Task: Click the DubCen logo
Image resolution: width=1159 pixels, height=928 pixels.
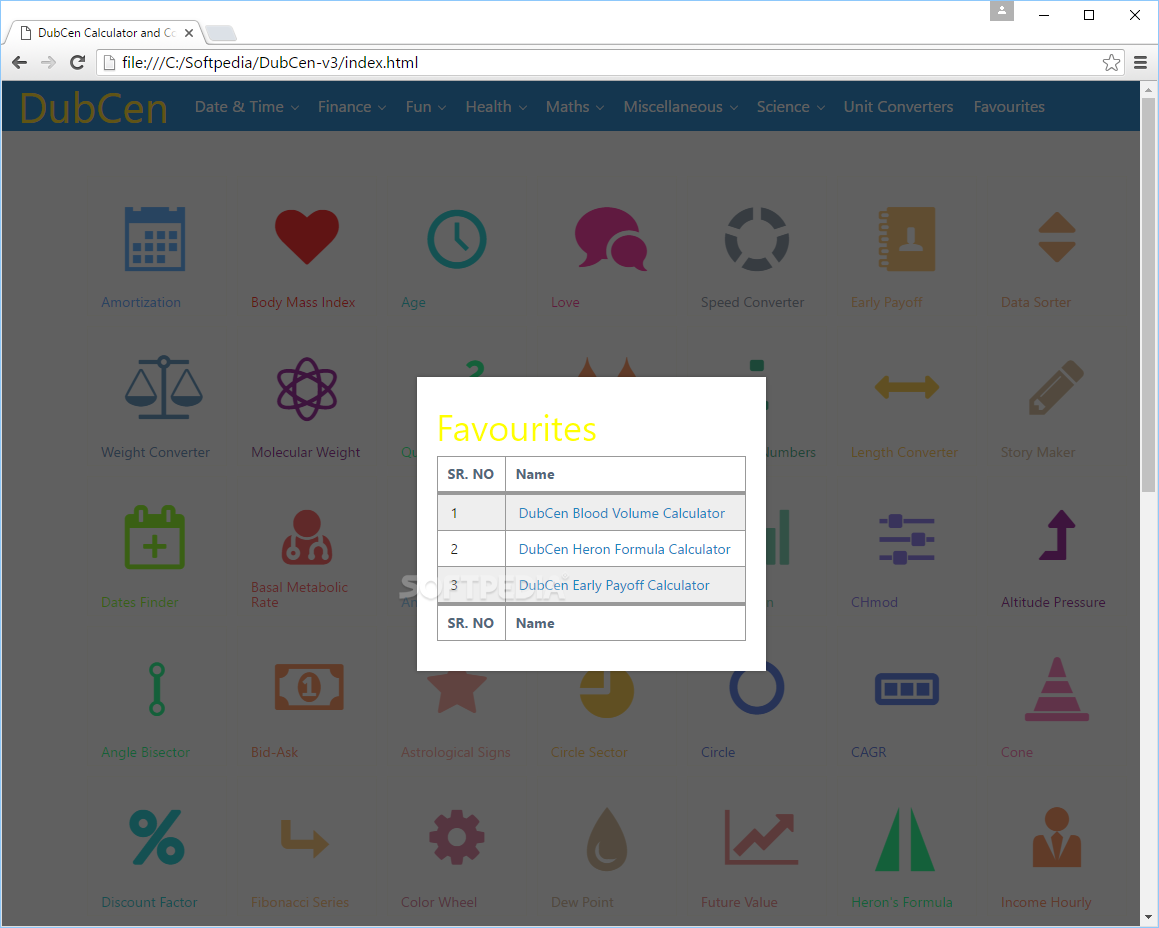Action: (94, 108)
